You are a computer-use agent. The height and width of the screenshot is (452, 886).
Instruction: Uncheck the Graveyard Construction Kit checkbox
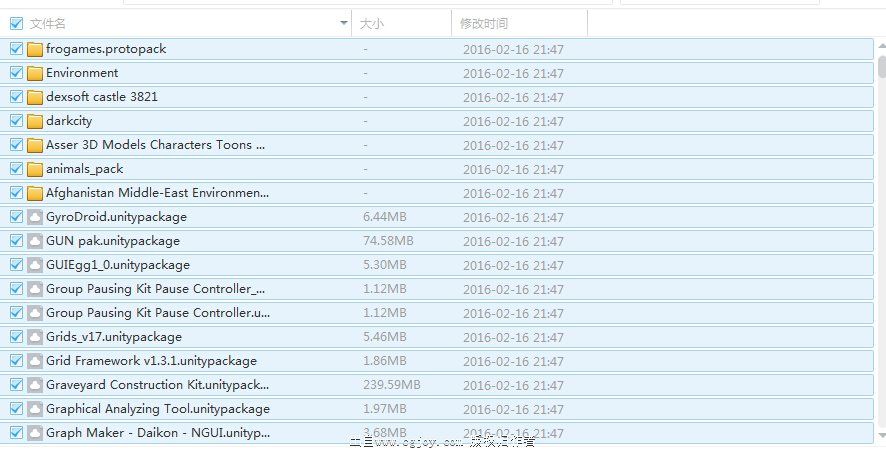pyautogui.click(x=16, y=385)
